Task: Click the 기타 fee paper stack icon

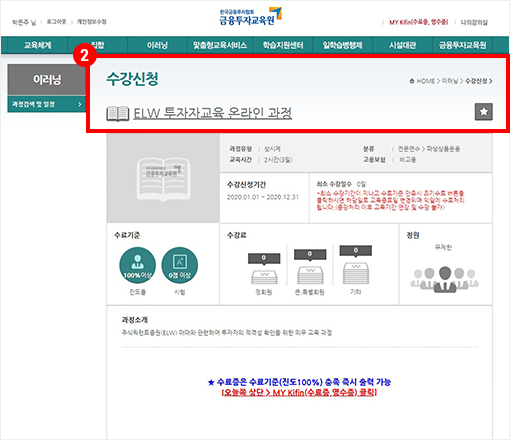Action: tap(356, 273)
